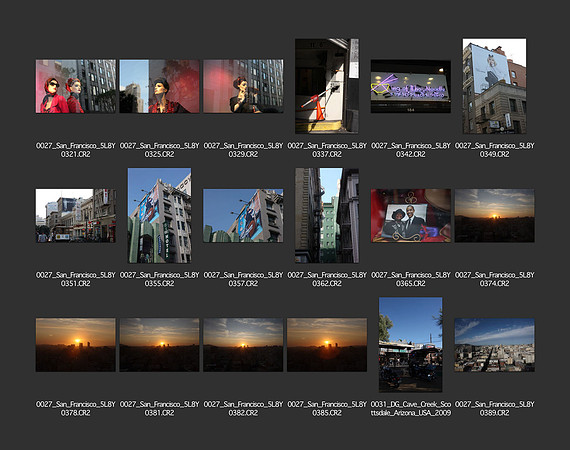Click filename label ending 0378.CR2

coord(76,409)
